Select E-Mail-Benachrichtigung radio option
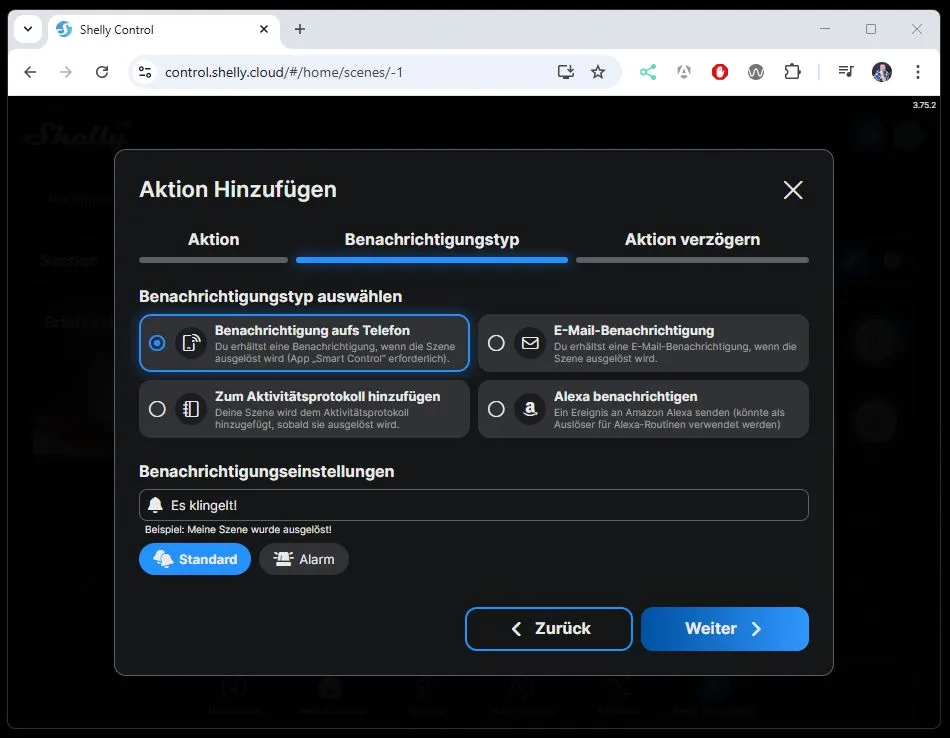 click(496, 343)
